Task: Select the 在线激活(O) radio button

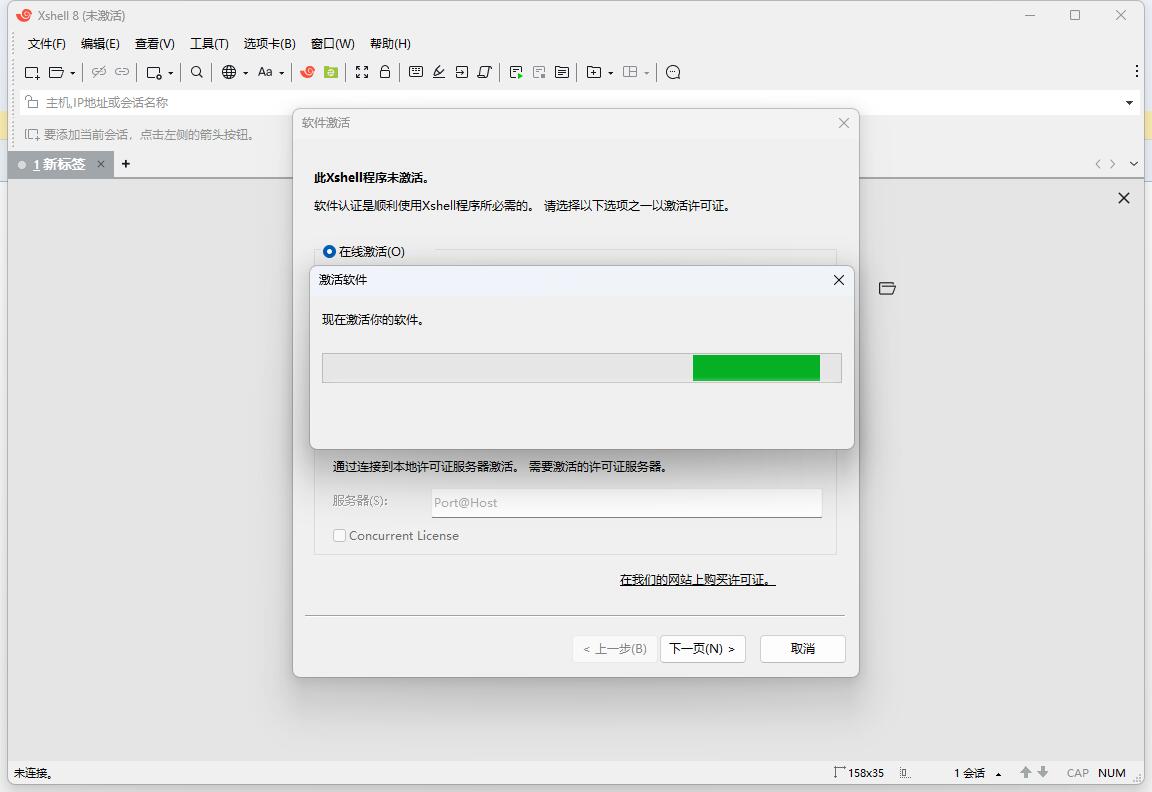Action: [329, 252]
